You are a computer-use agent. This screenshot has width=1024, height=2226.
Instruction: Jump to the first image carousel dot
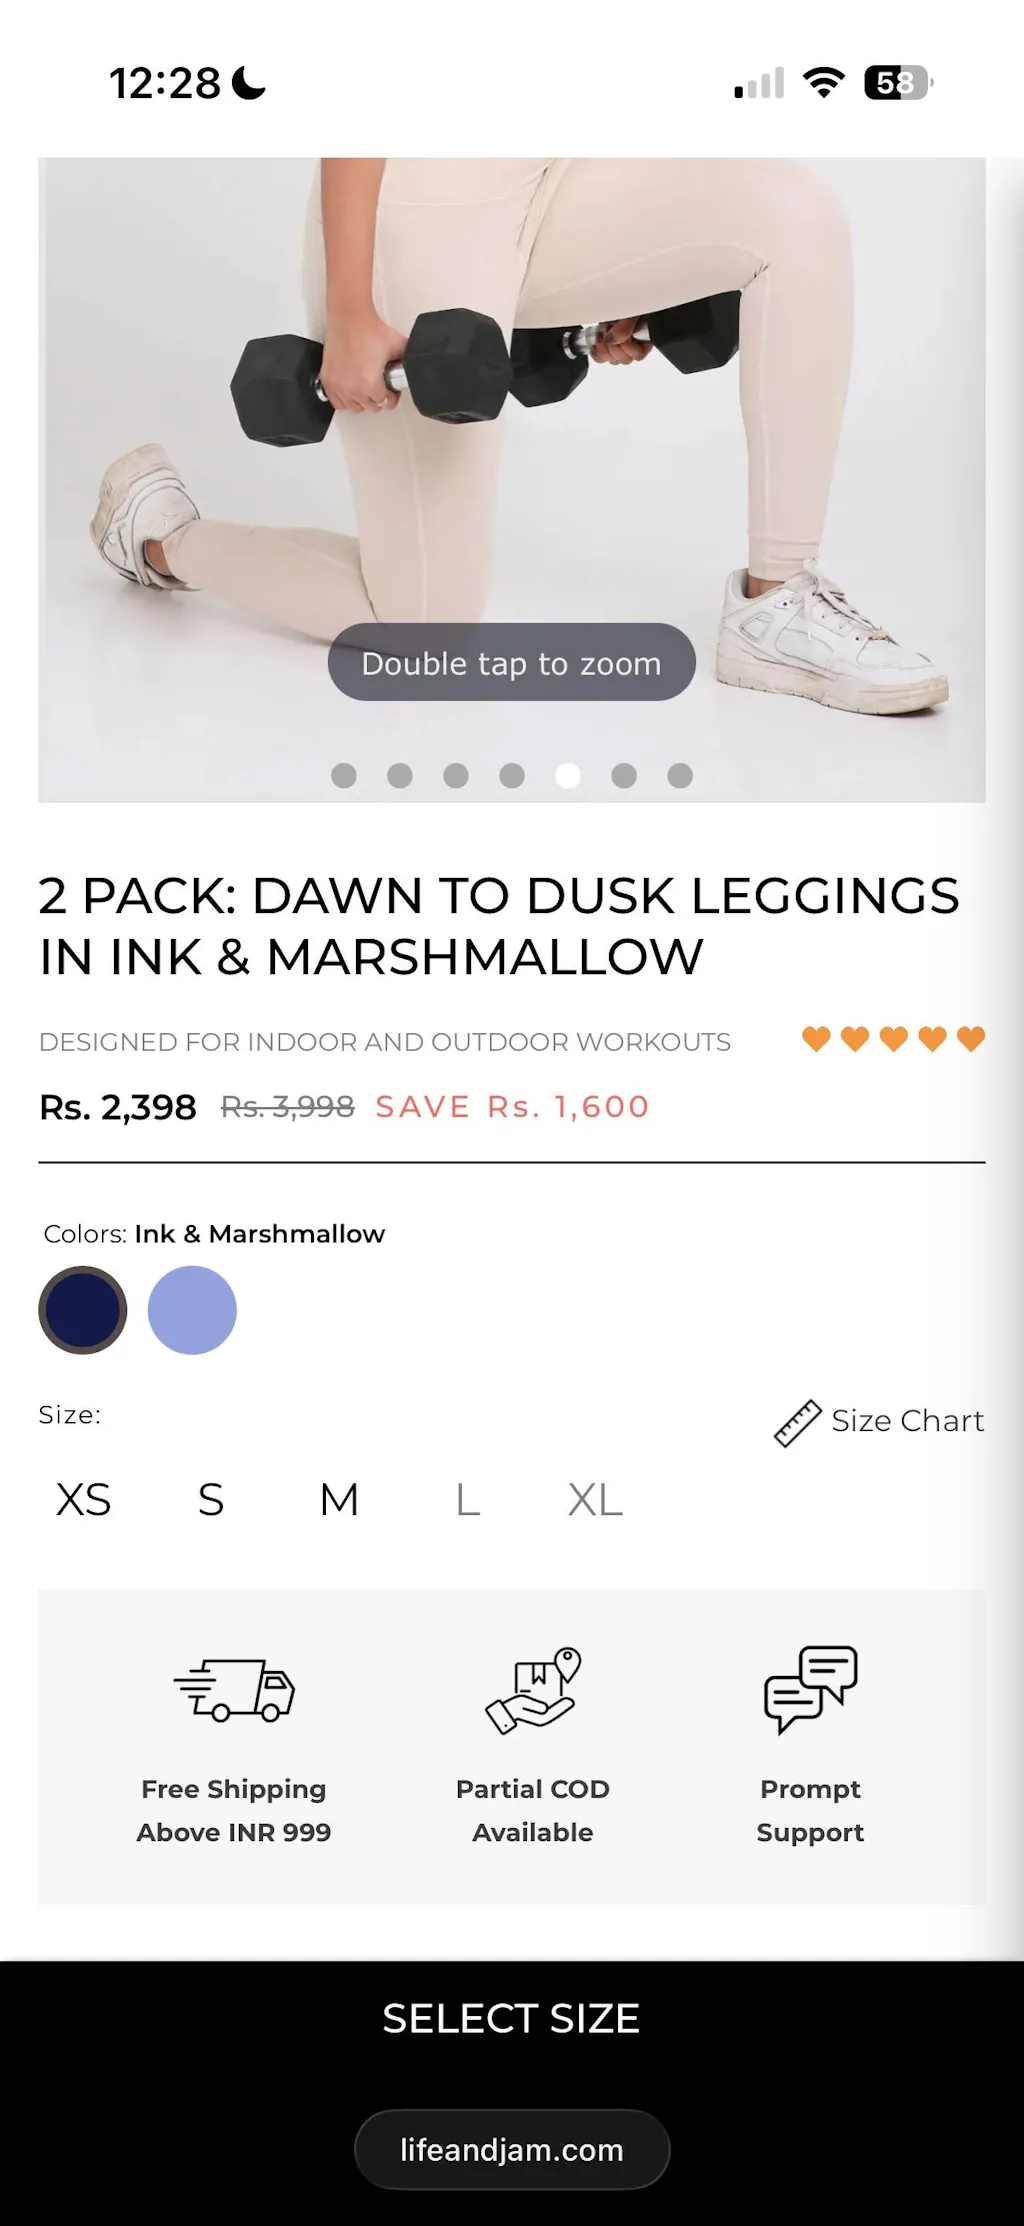344,776
